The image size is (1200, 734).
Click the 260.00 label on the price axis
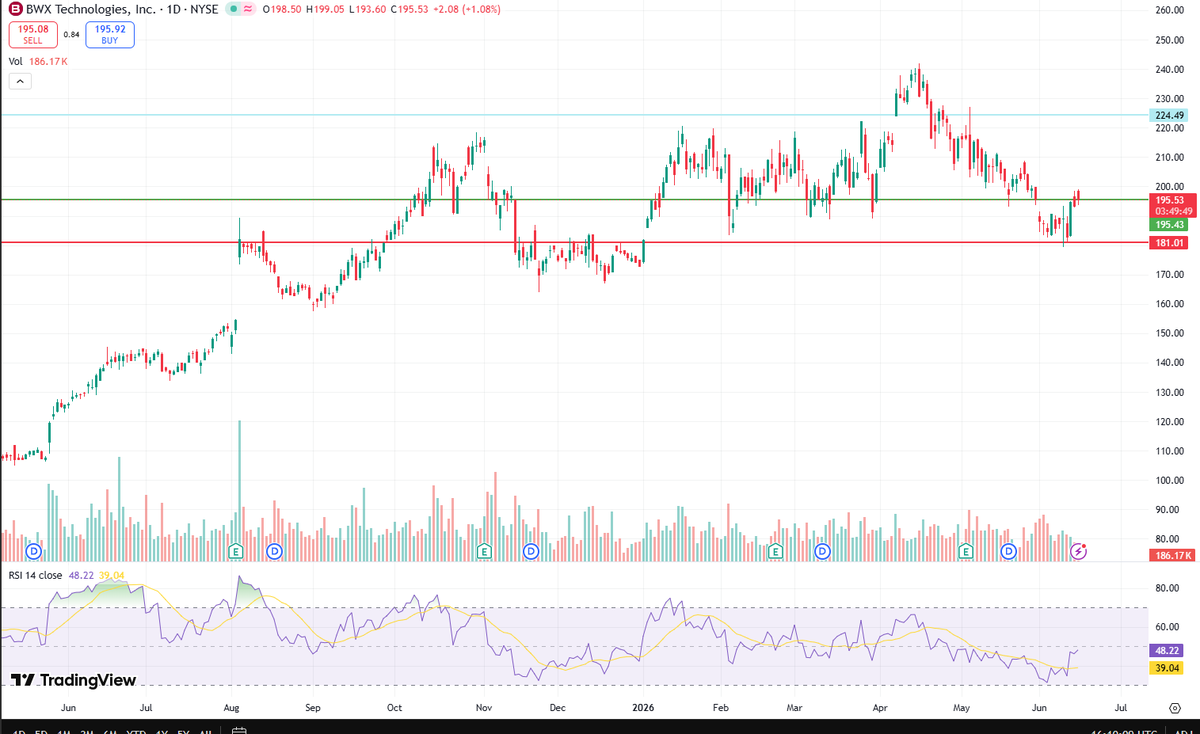1170,10
